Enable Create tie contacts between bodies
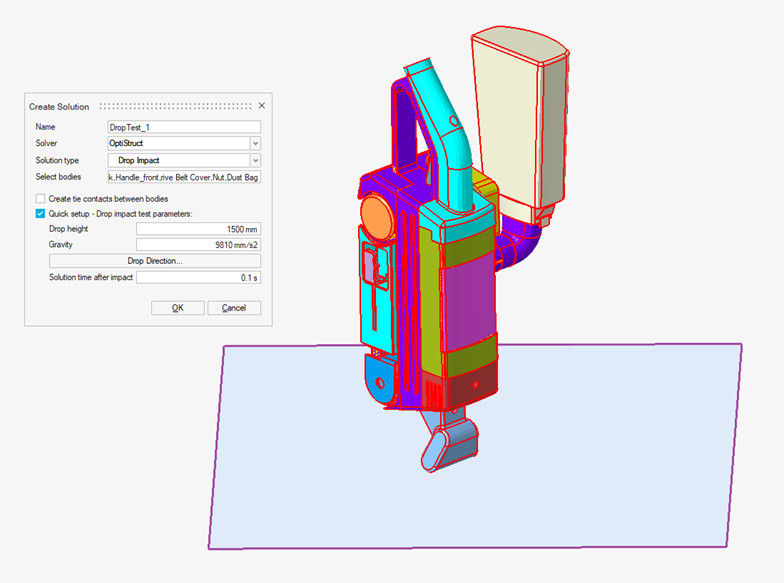The image size is (784, 583). point(40,199)
